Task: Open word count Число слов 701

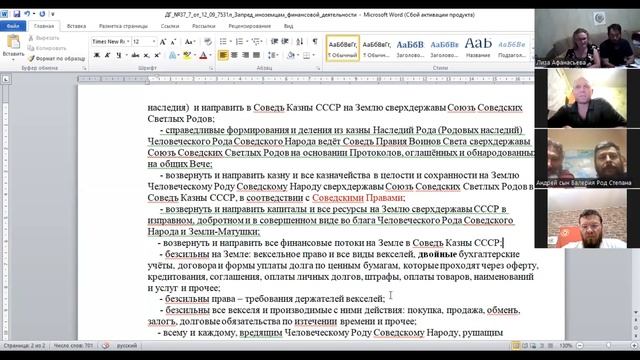Action: [x=73, y=346]
